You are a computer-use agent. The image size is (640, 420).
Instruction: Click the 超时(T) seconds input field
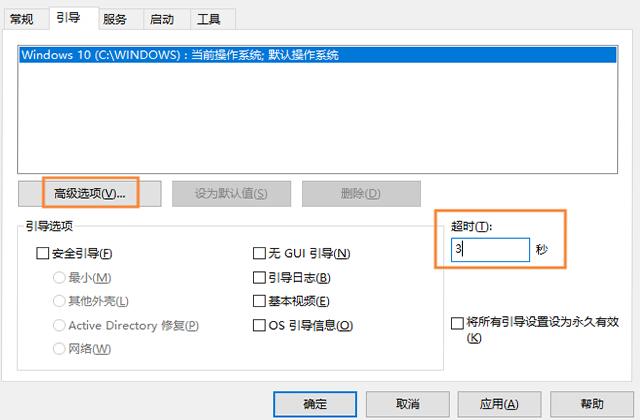(x=490, y=249)
